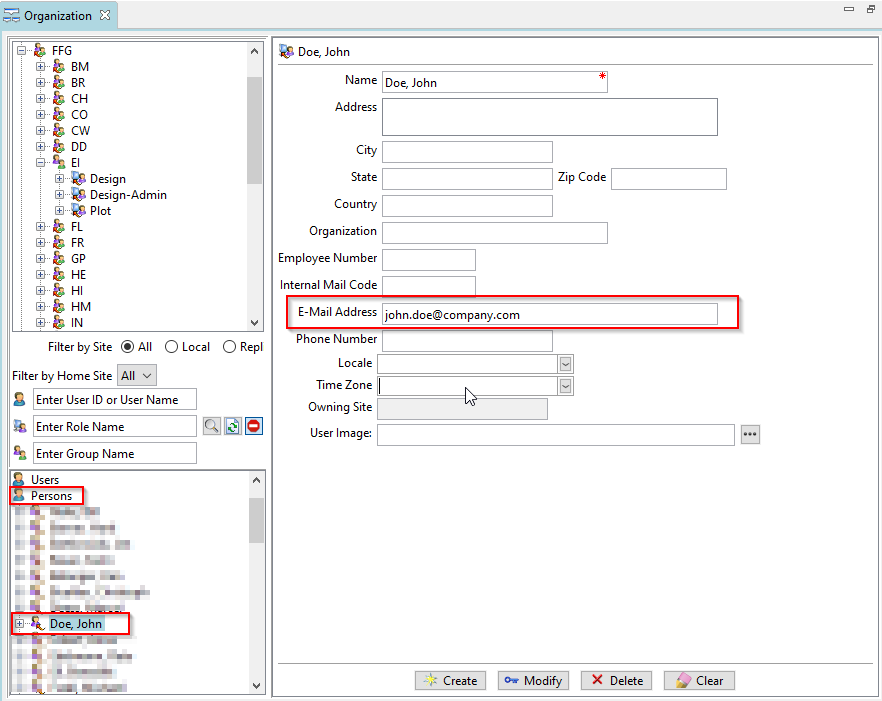882x701 pixels.
Task: Click the FFG root group icon
Action: click(x=40, y=51)
